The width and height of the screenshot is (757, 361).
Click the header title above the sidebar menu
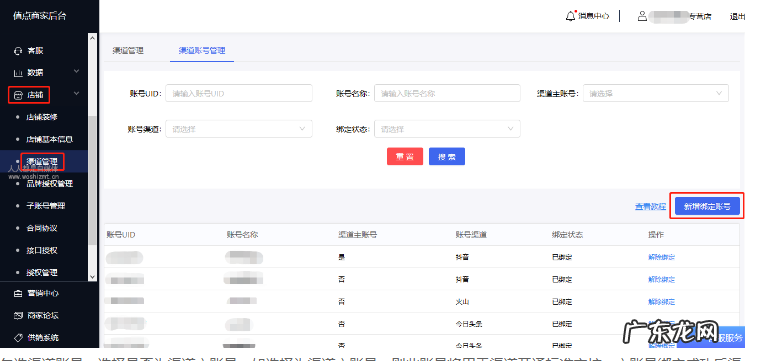click(x=40, y=15)
